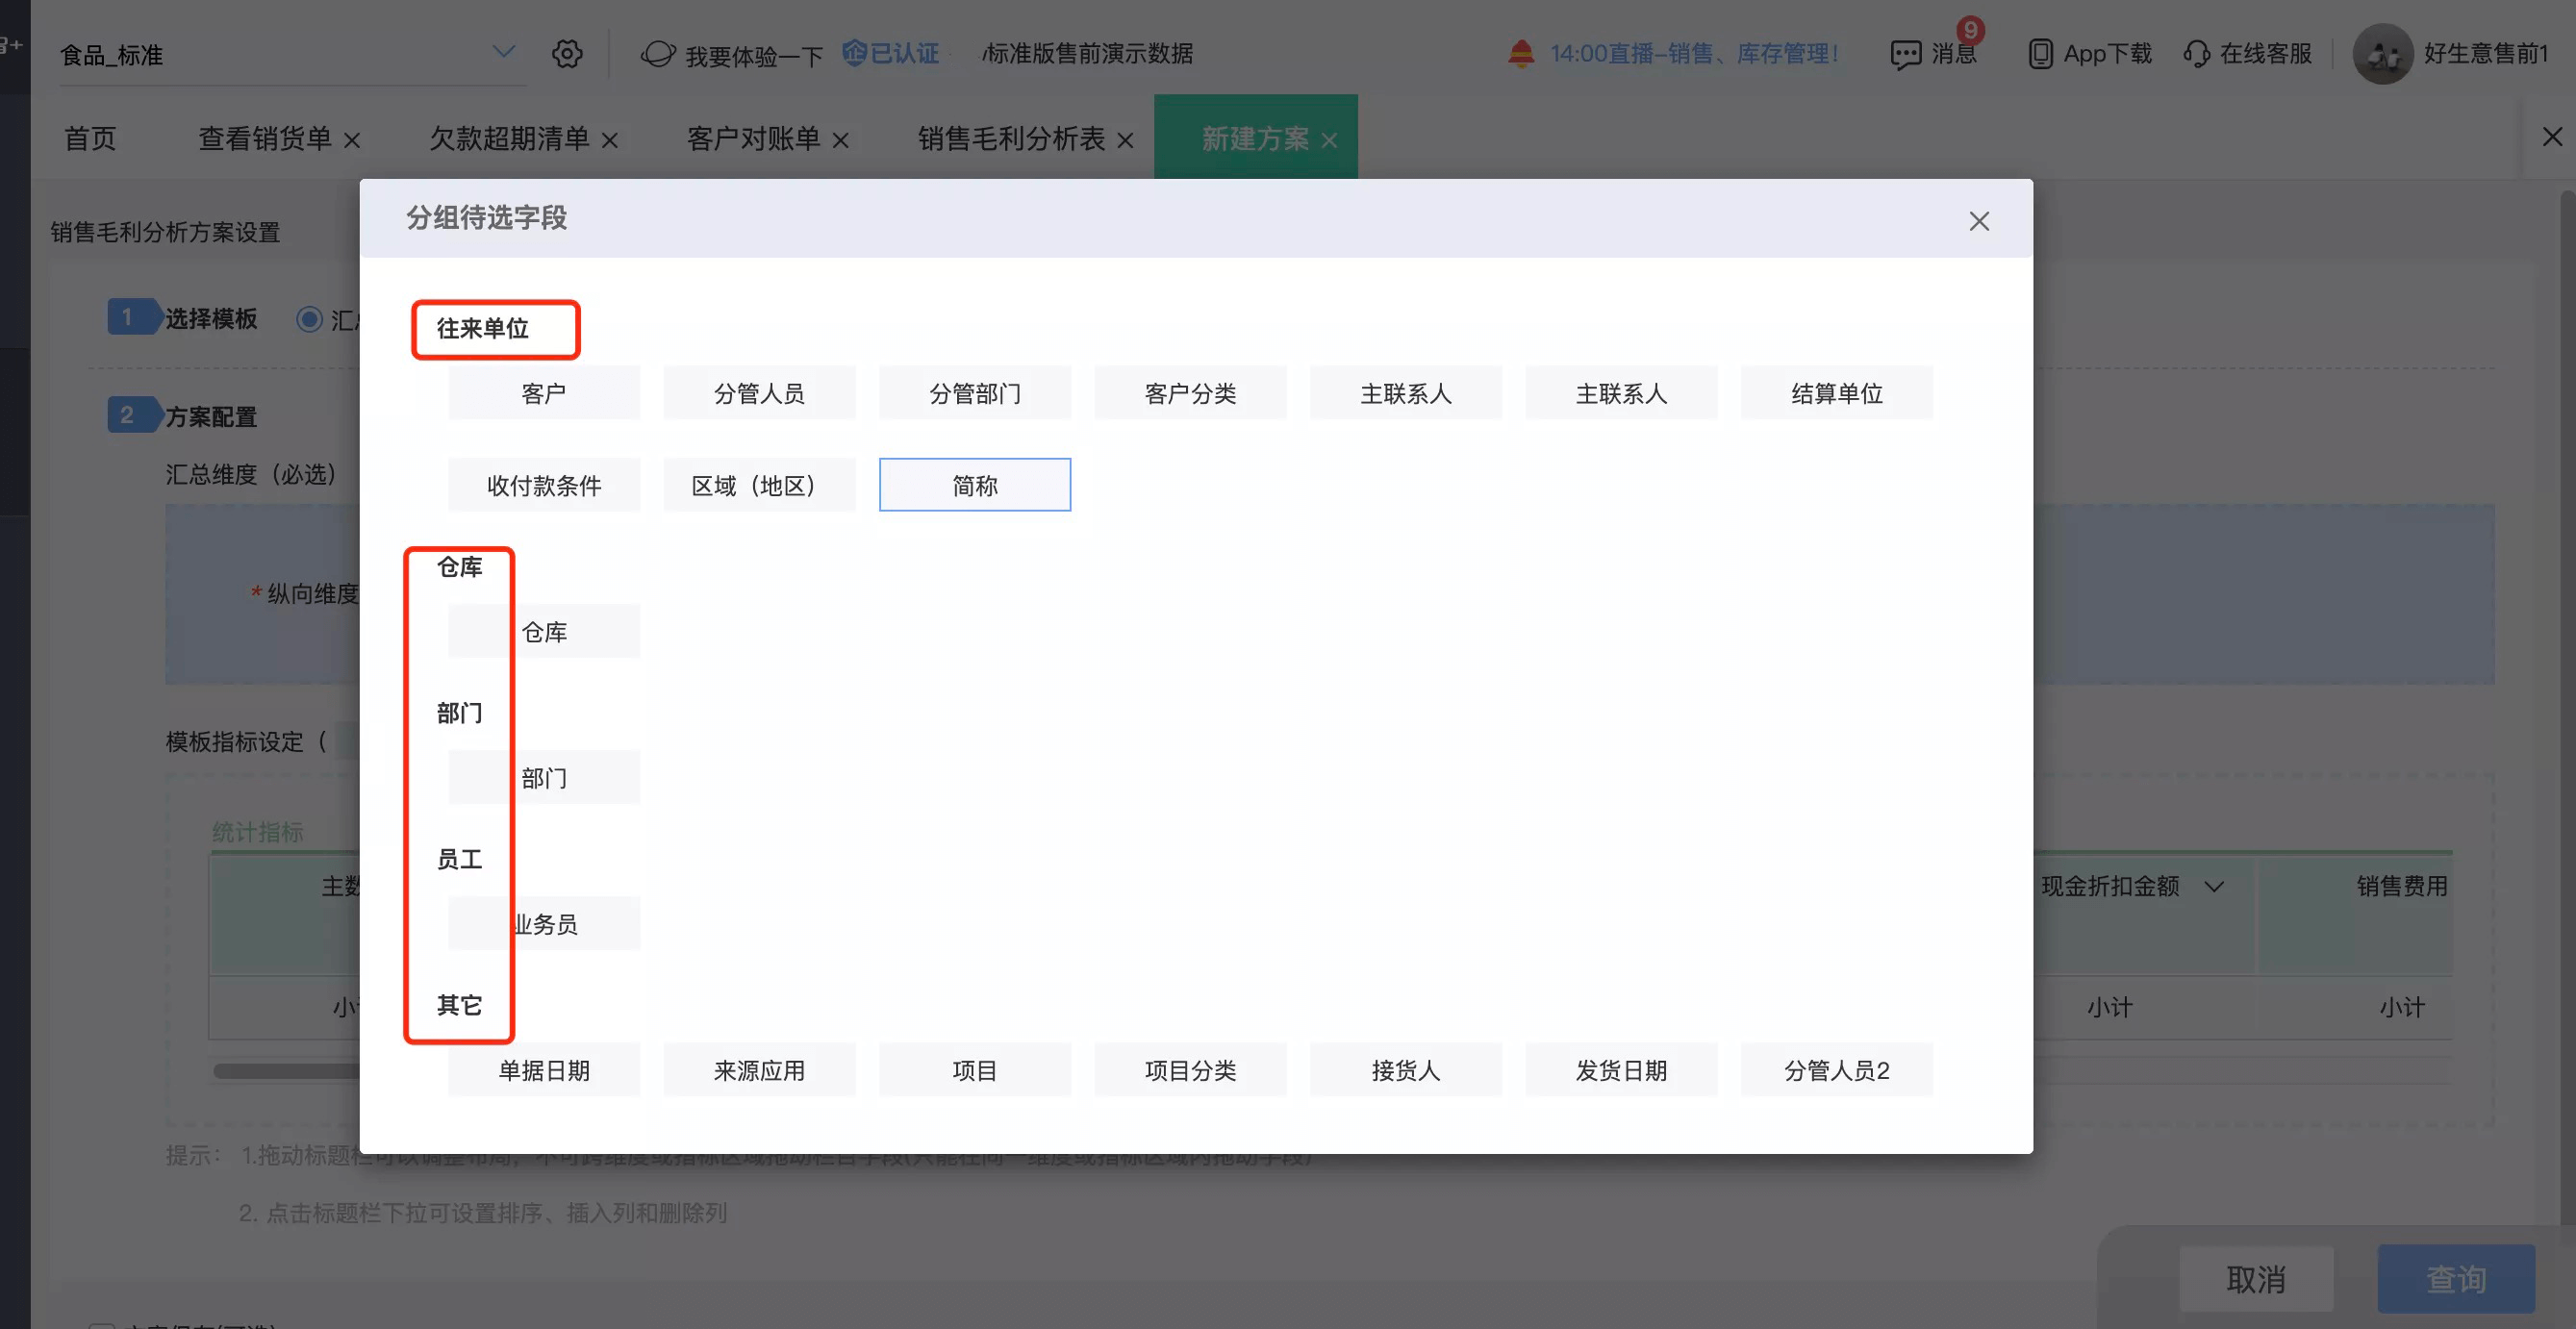
Task: Select the 部门 field button
Action: point(544,777)
